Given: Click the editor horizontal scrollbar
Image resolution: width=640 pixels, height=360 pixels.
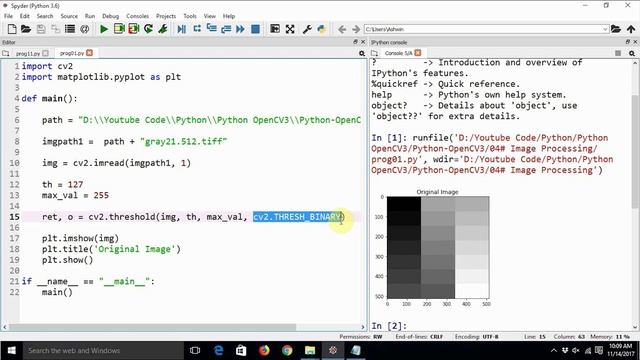Looking at the screenshot, I should click(x=152, y=327).
